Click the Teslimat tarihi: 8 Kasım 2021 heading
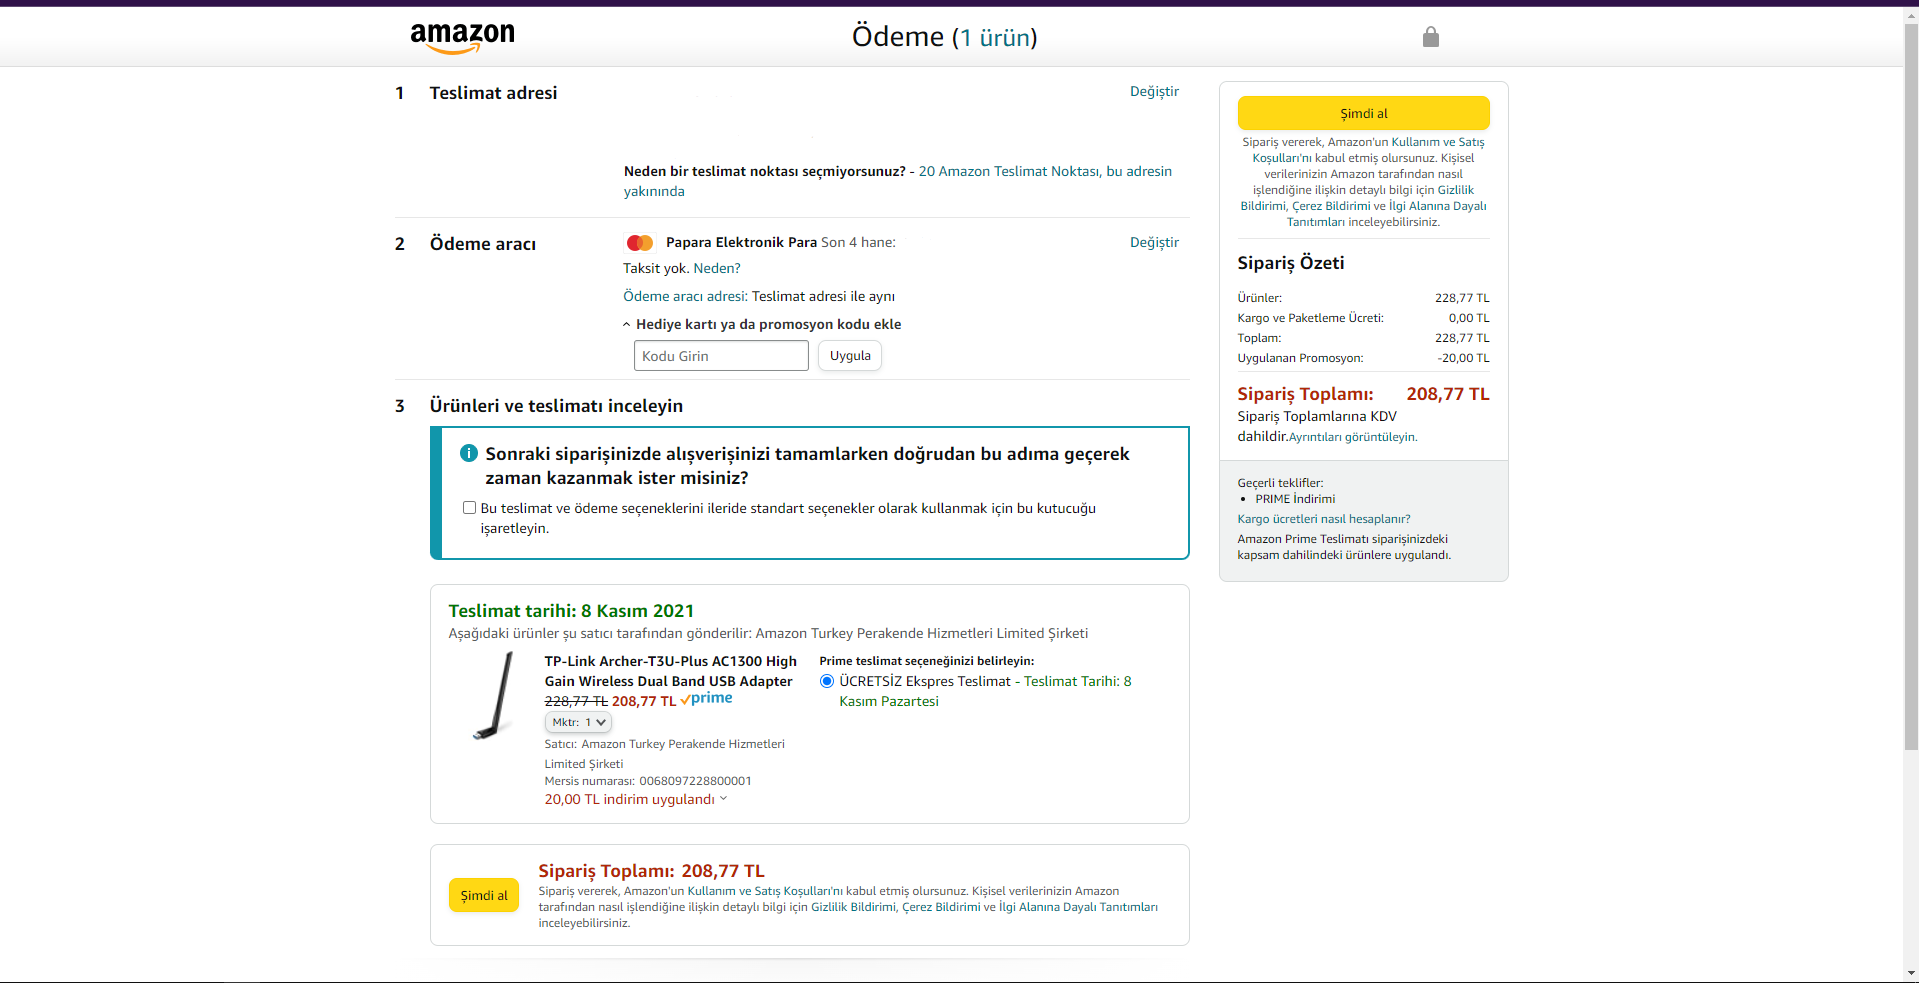The image size is (1919, 983). pyautogui.click(x=571, y=611)
